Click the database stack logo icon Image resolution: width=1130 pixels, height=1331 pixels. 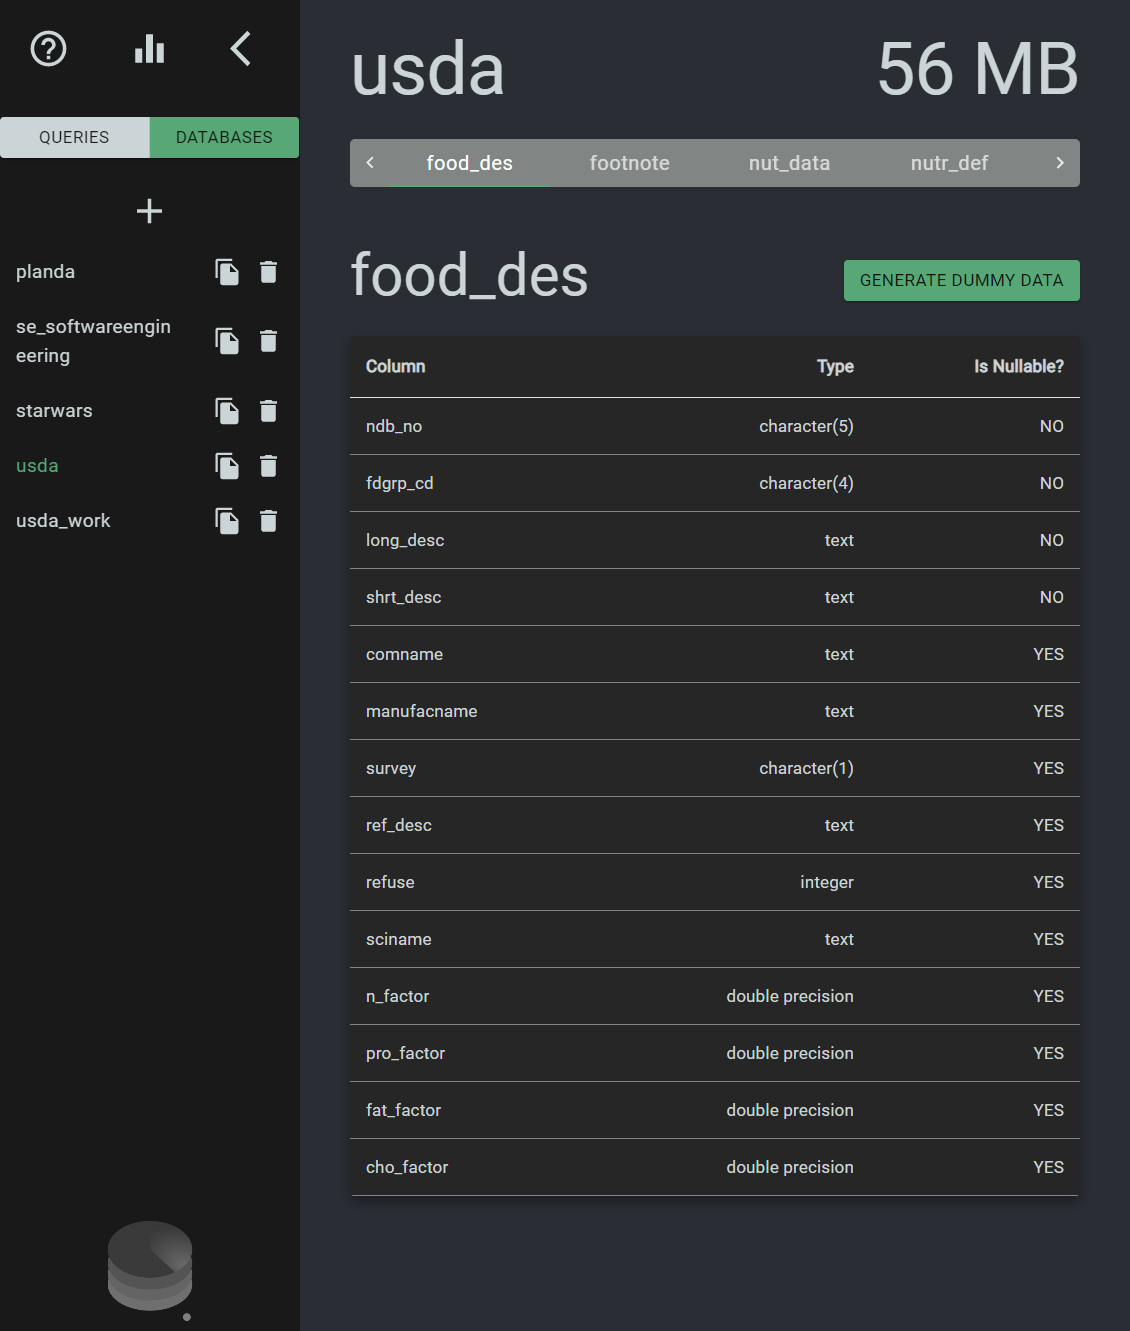point(150,1266)
